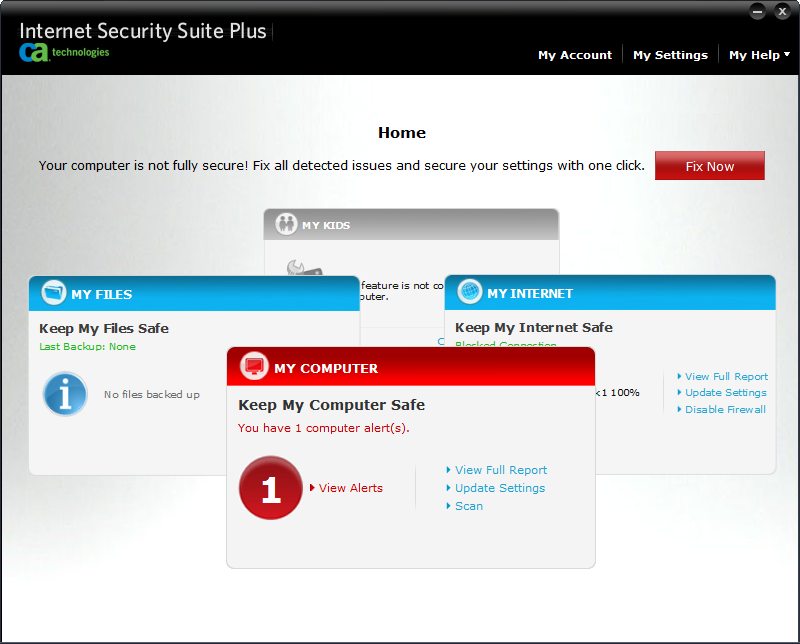Screen dimensions: 800x644
Task: Open Update Settings in My Internet panel
Action: 725,393
